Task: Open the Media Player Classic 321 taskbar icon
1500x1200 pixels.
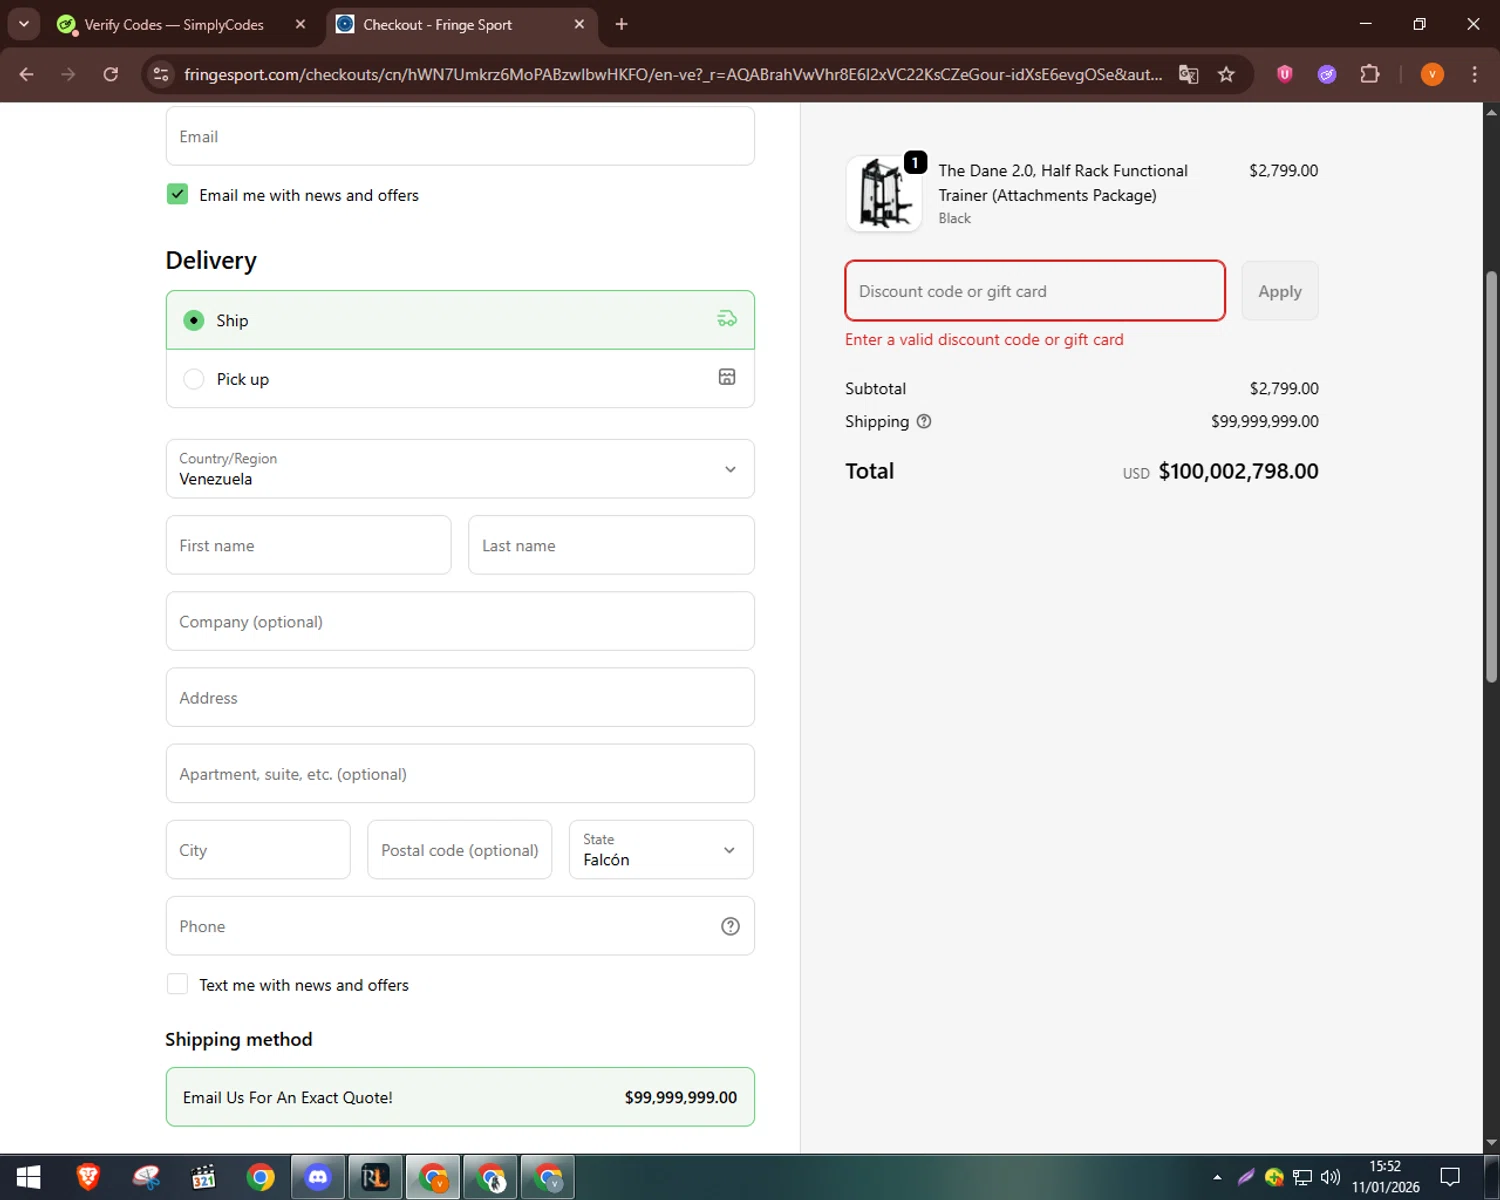Action: (203, 1177)
